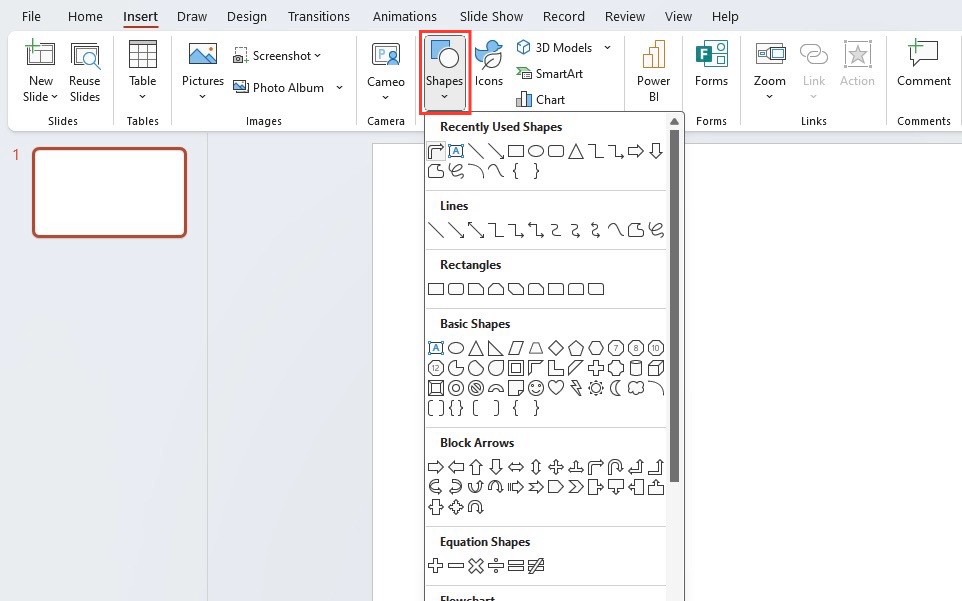
Task: Choose the Left-Right Arrow in Block Arrows
Action: (x=516, y=467)
